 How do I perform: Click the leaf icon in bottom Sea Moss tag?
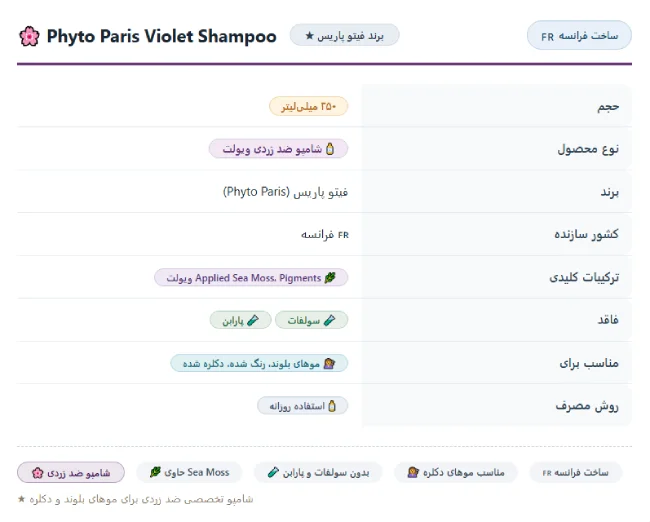coord(155,472)
